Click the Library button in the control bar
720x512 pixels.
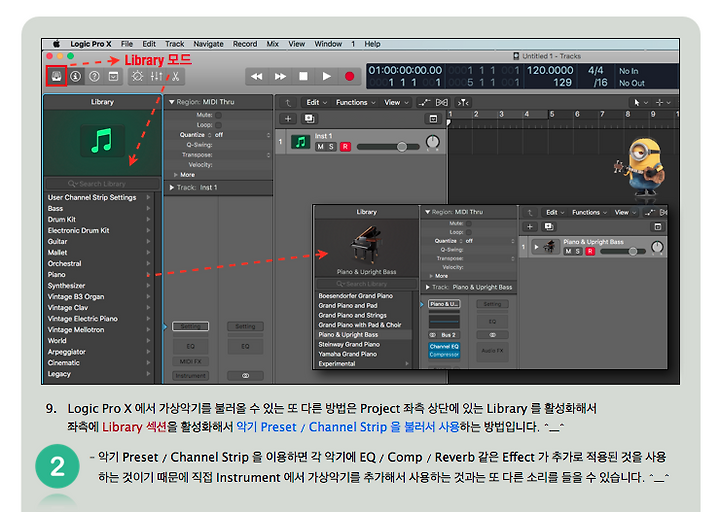point(56,76)
